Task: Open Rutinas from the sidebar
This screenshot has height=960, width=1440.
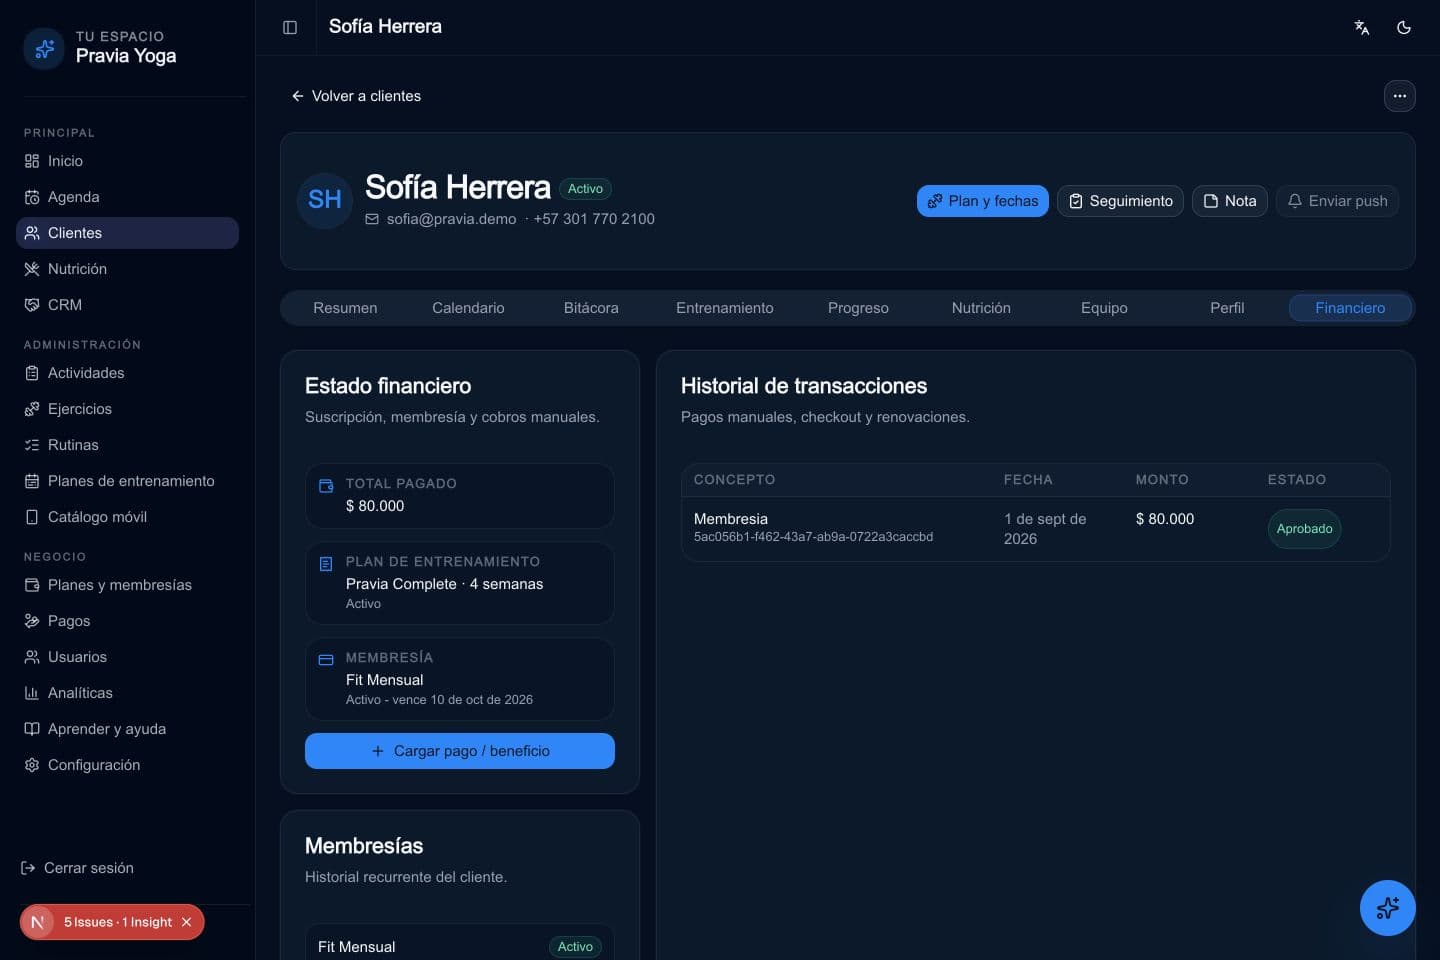Action: pyautogui.click(x=127, y=445)
